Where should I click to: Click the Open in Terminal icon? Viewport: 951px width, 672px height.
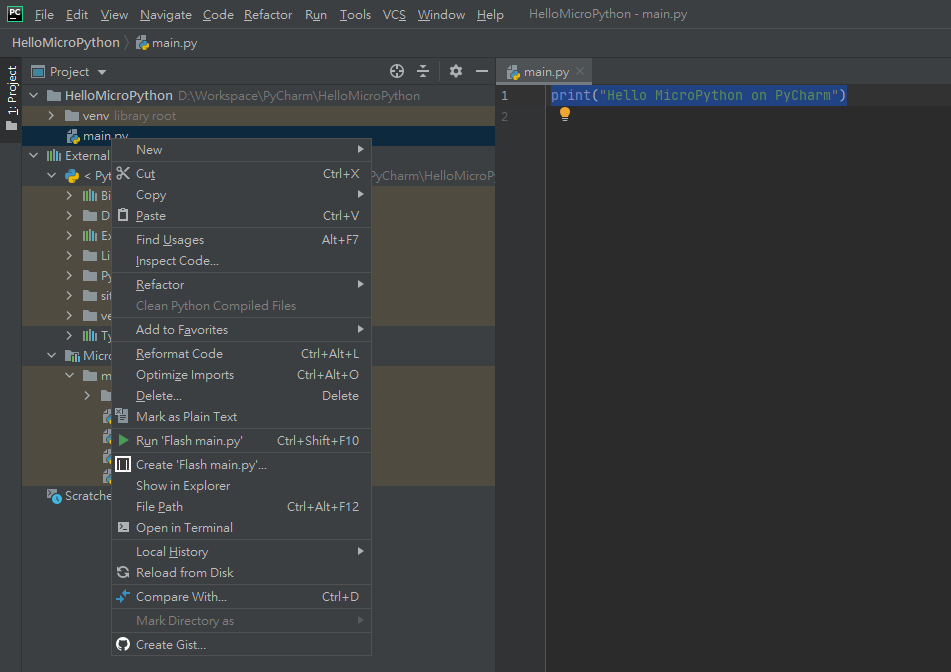[123, 527]
